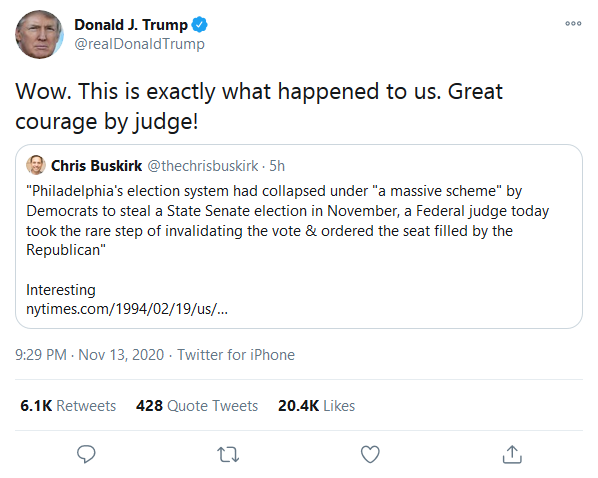
Task: Click the 9:29 PM Nov 13, 2020 timestamp
Action: click(90, 355)
